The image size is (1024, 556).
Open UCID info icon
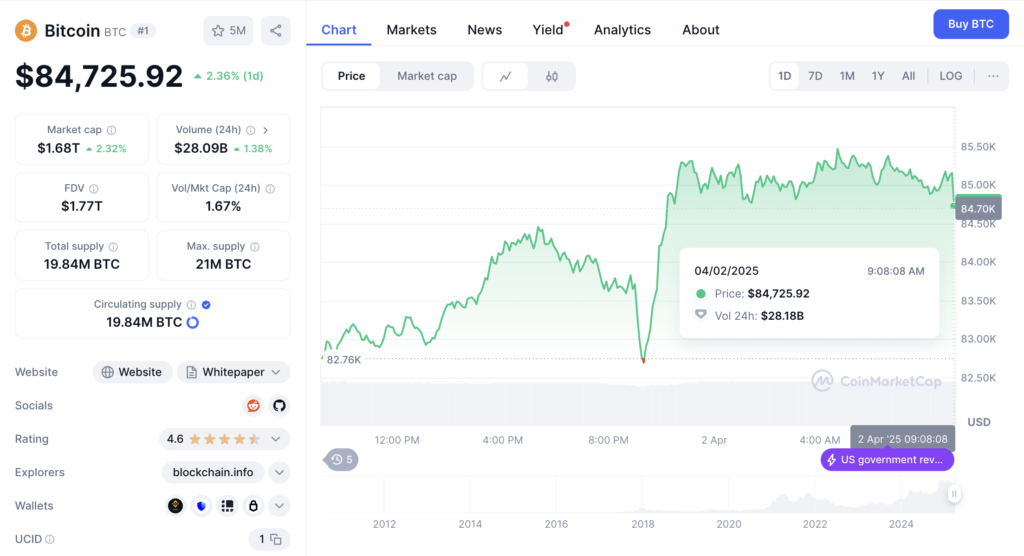[x=50, y=540]
